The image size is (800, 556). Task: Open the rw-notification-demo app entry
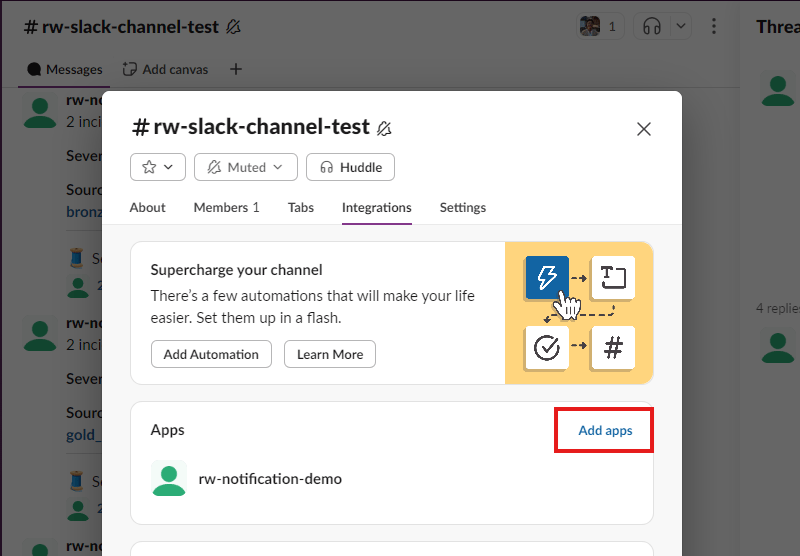coord(392,478)
